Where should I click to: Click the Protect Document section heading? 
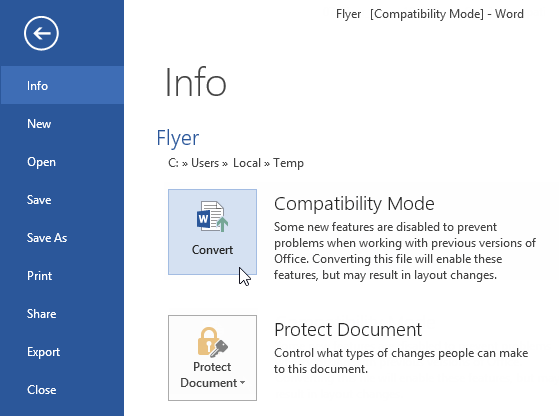[348, 329]
